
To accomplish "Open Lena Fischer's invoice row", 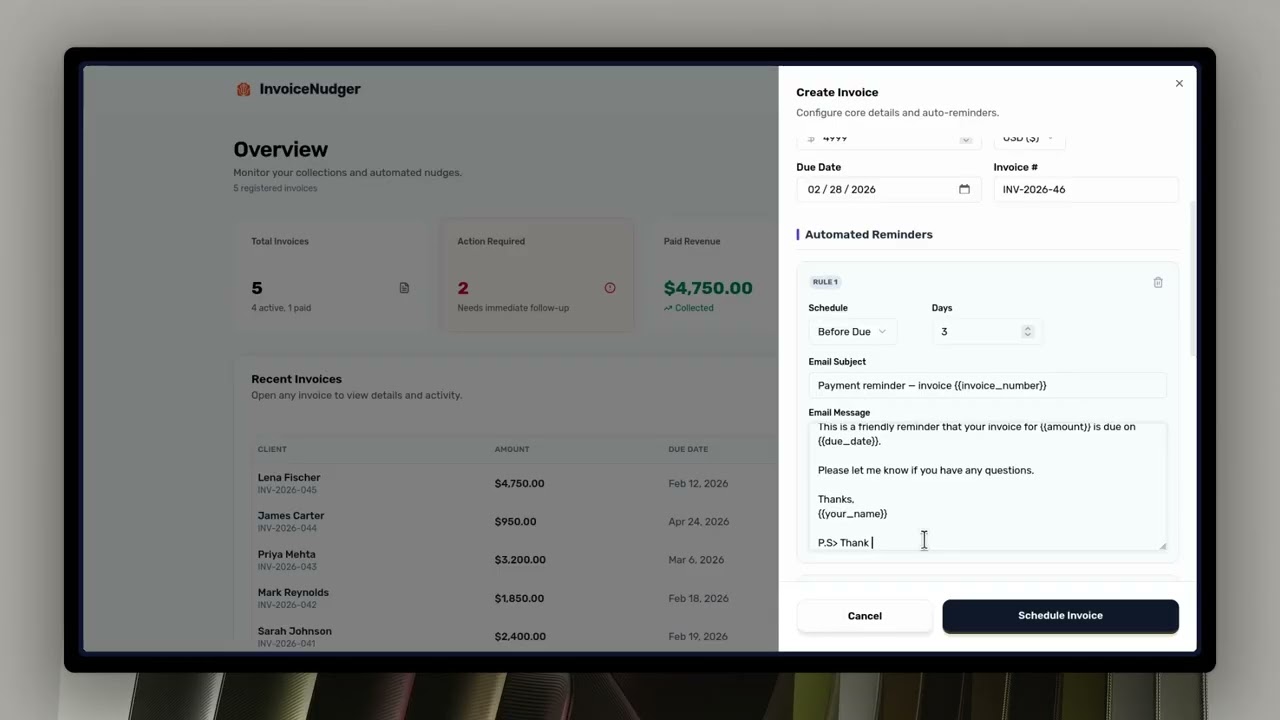I will tap(515, 484).
